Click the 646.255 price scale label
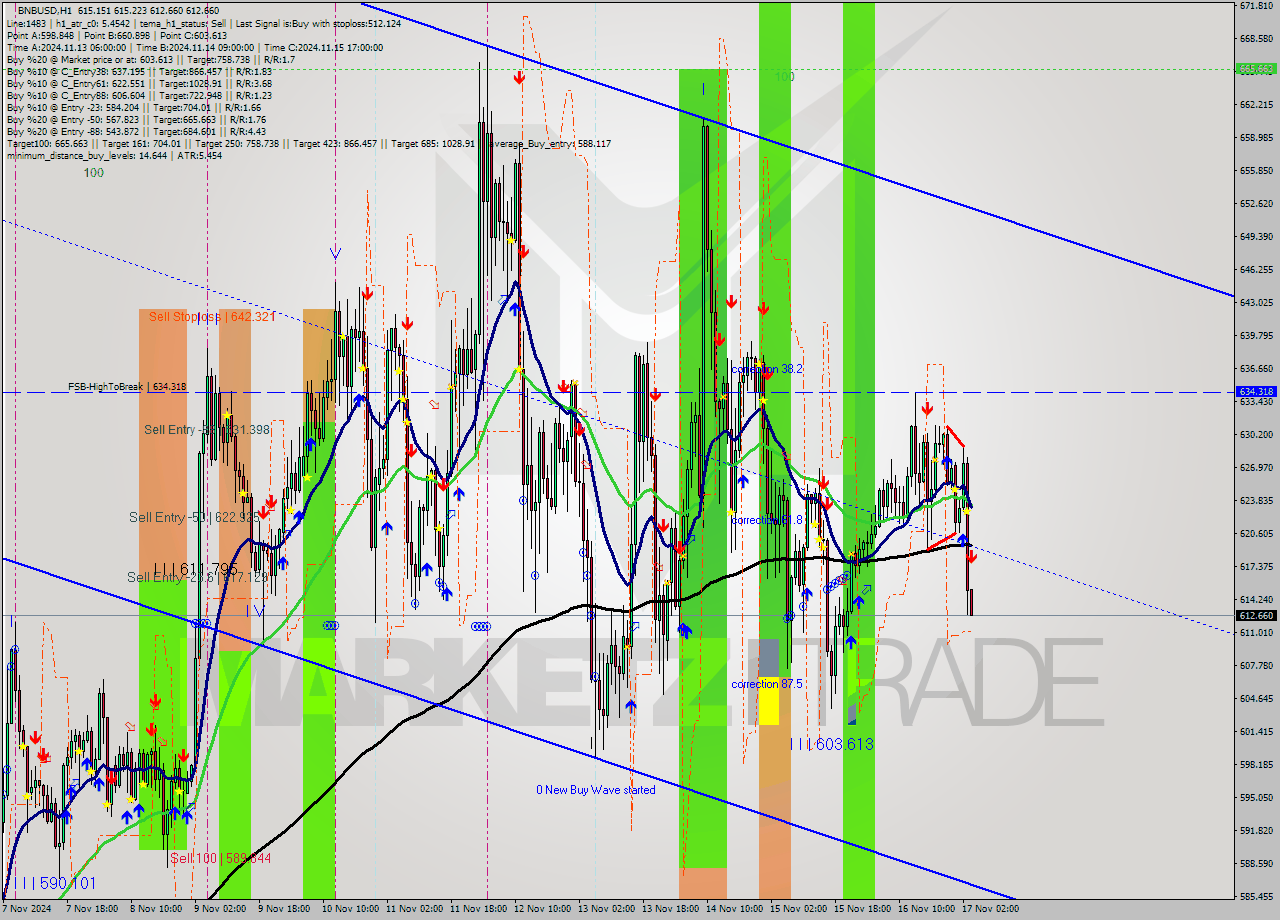 (1256, 269)
